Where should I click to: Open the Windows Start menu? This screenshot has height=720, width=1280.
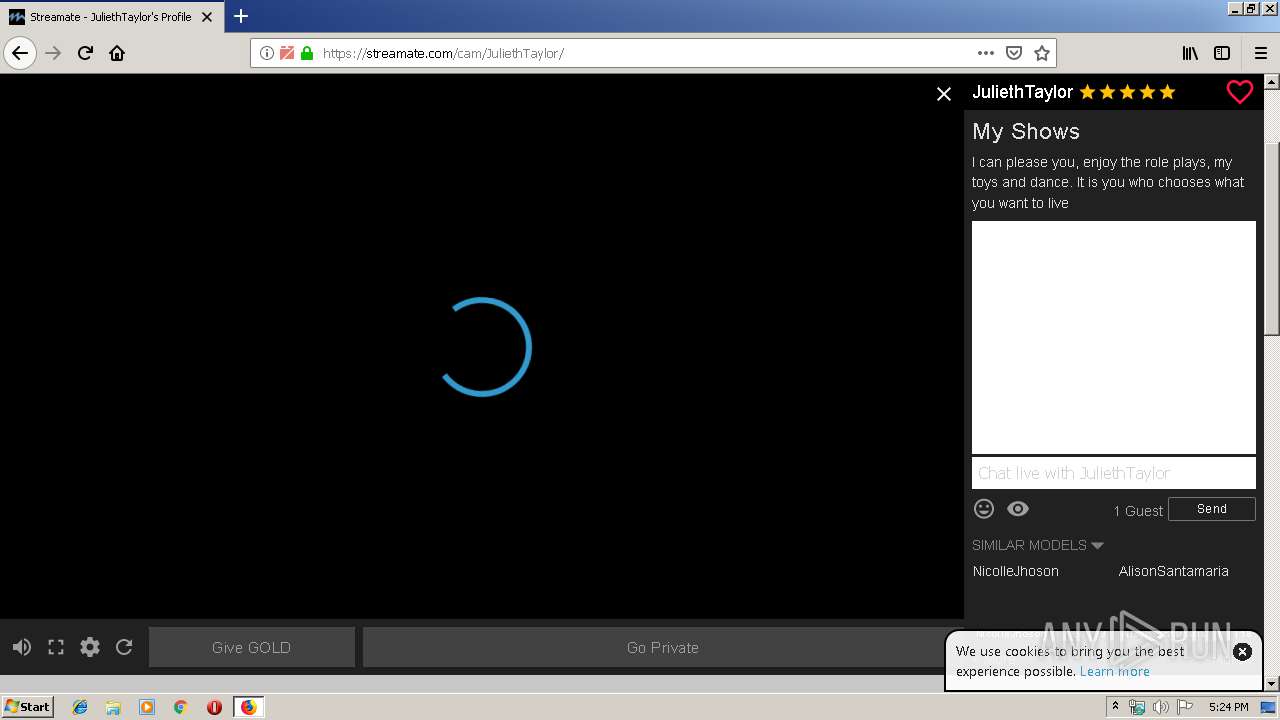click(27, 706)
